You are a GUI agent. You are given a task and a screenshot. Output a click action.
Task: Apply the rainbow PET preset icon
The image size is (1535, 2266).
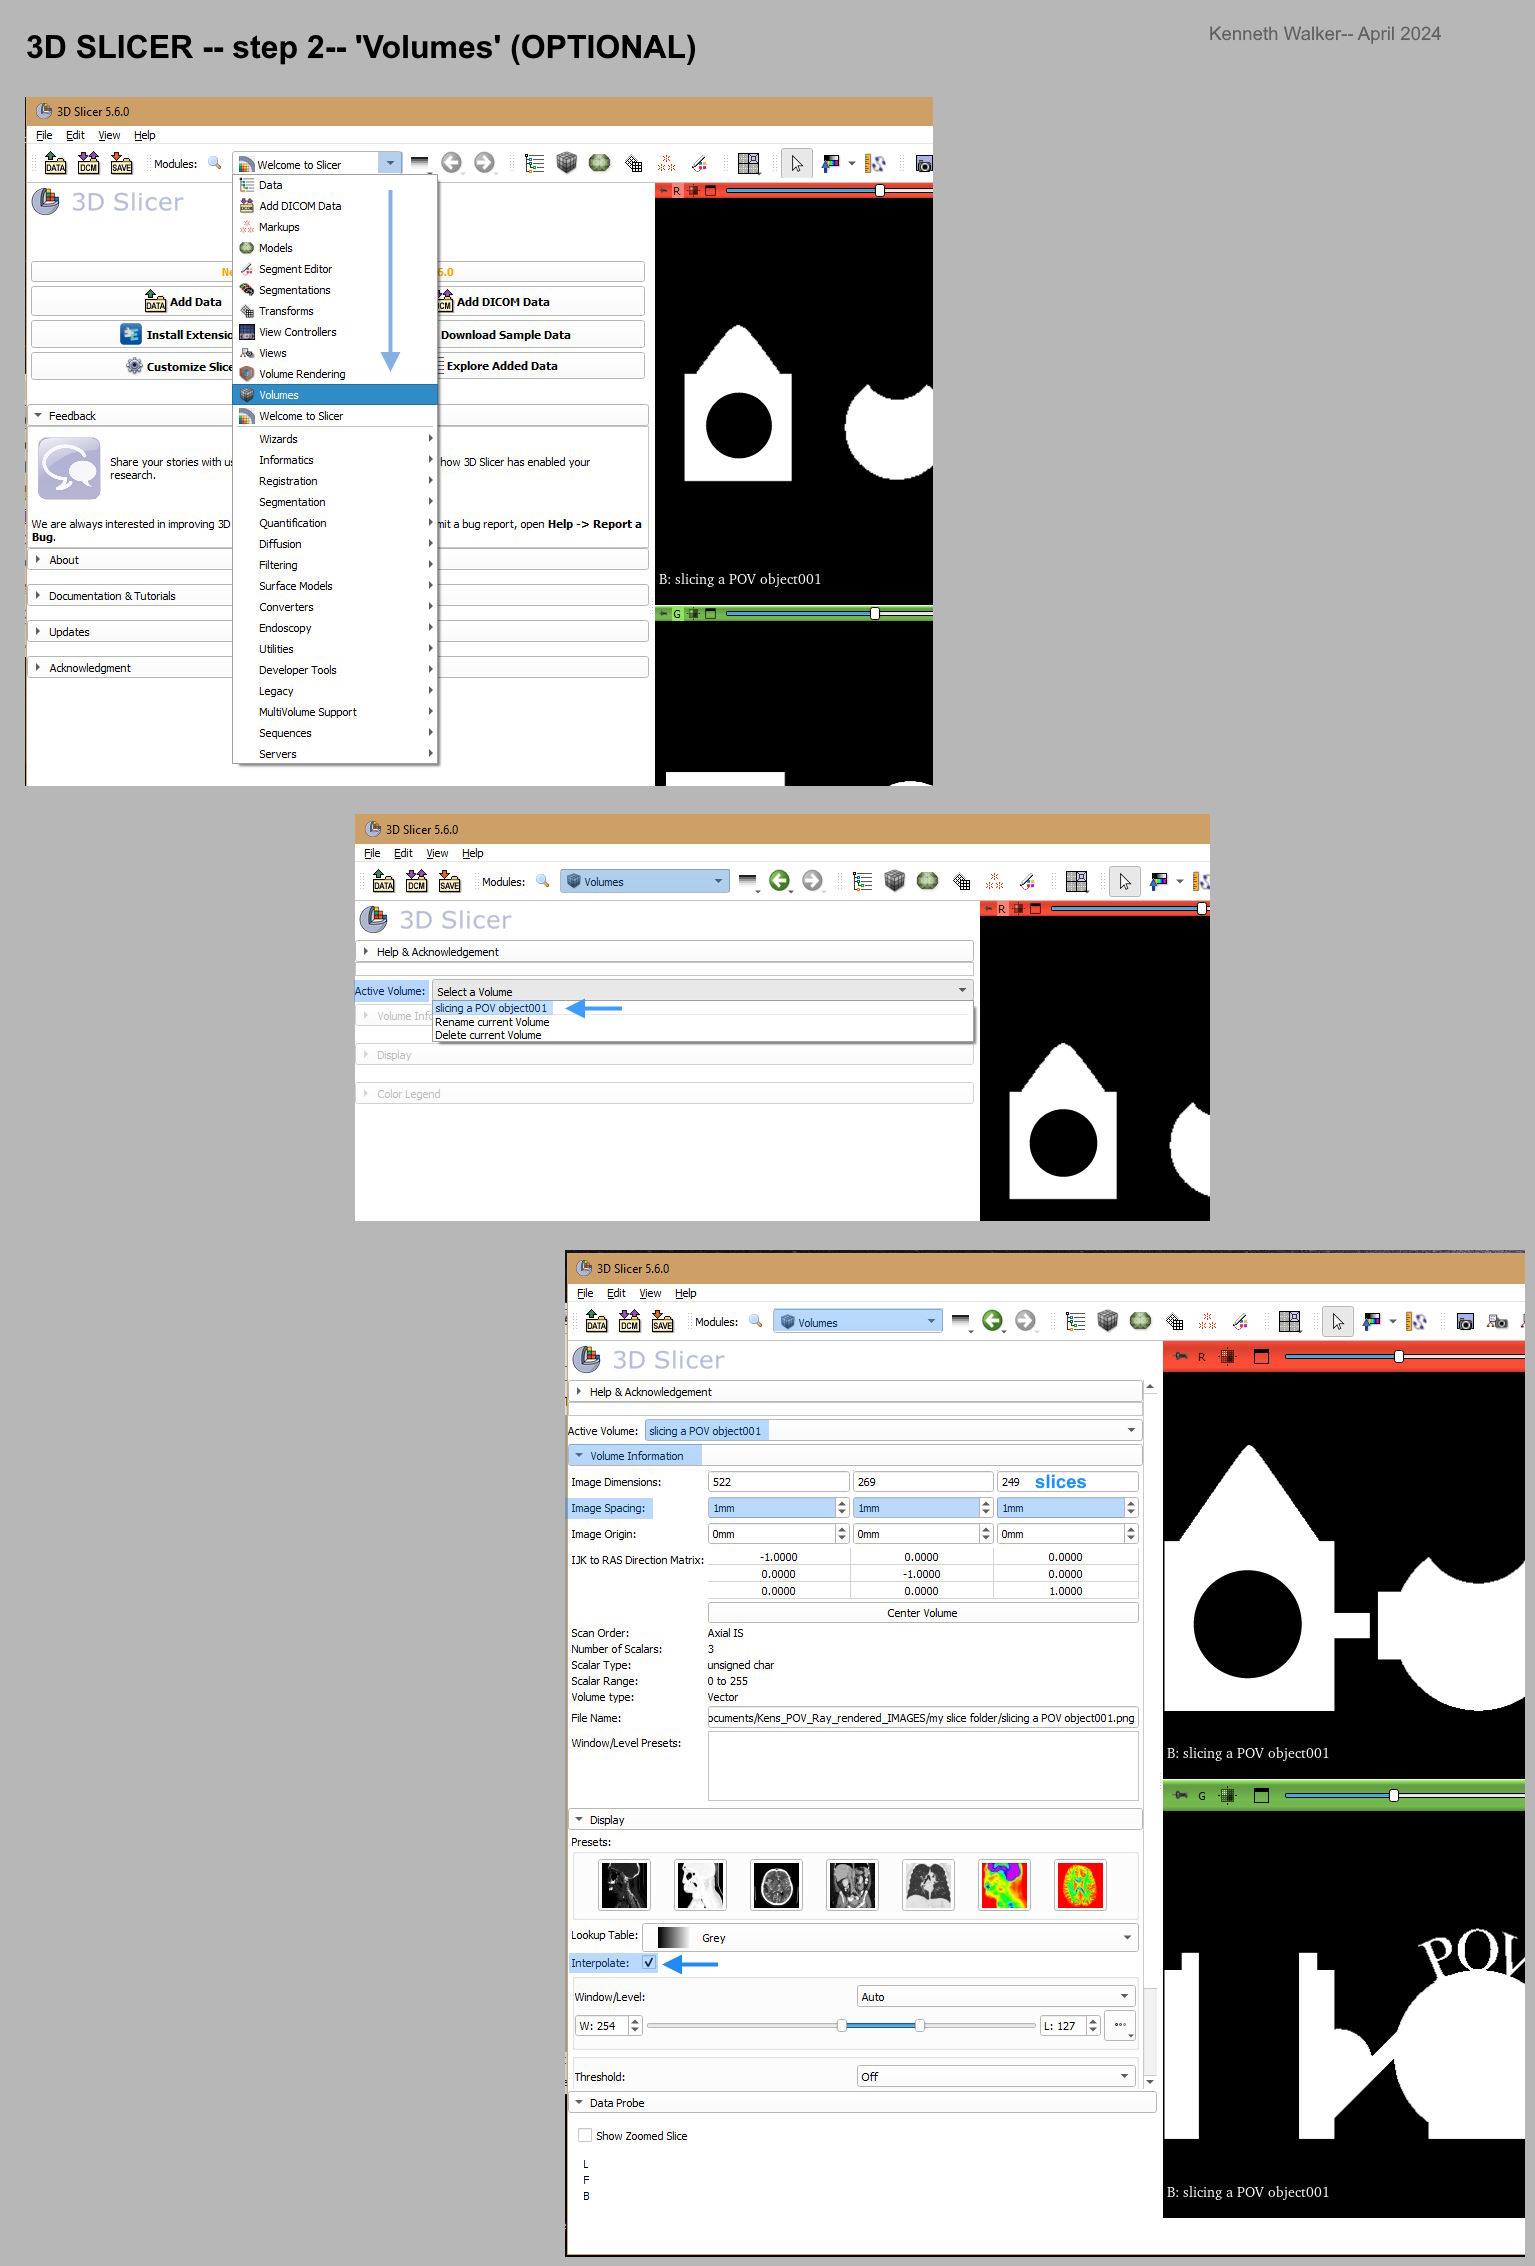coord(1004,1885)
